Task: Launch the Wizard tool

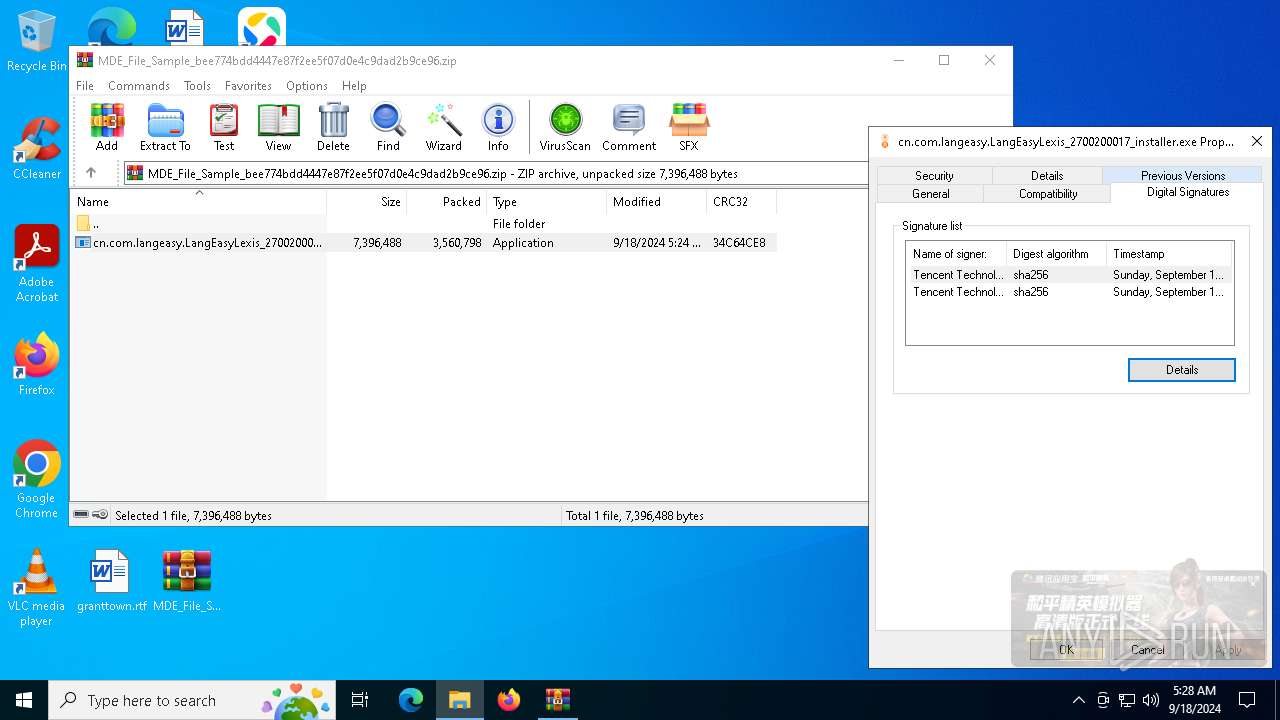Action: tap(444, 127)
